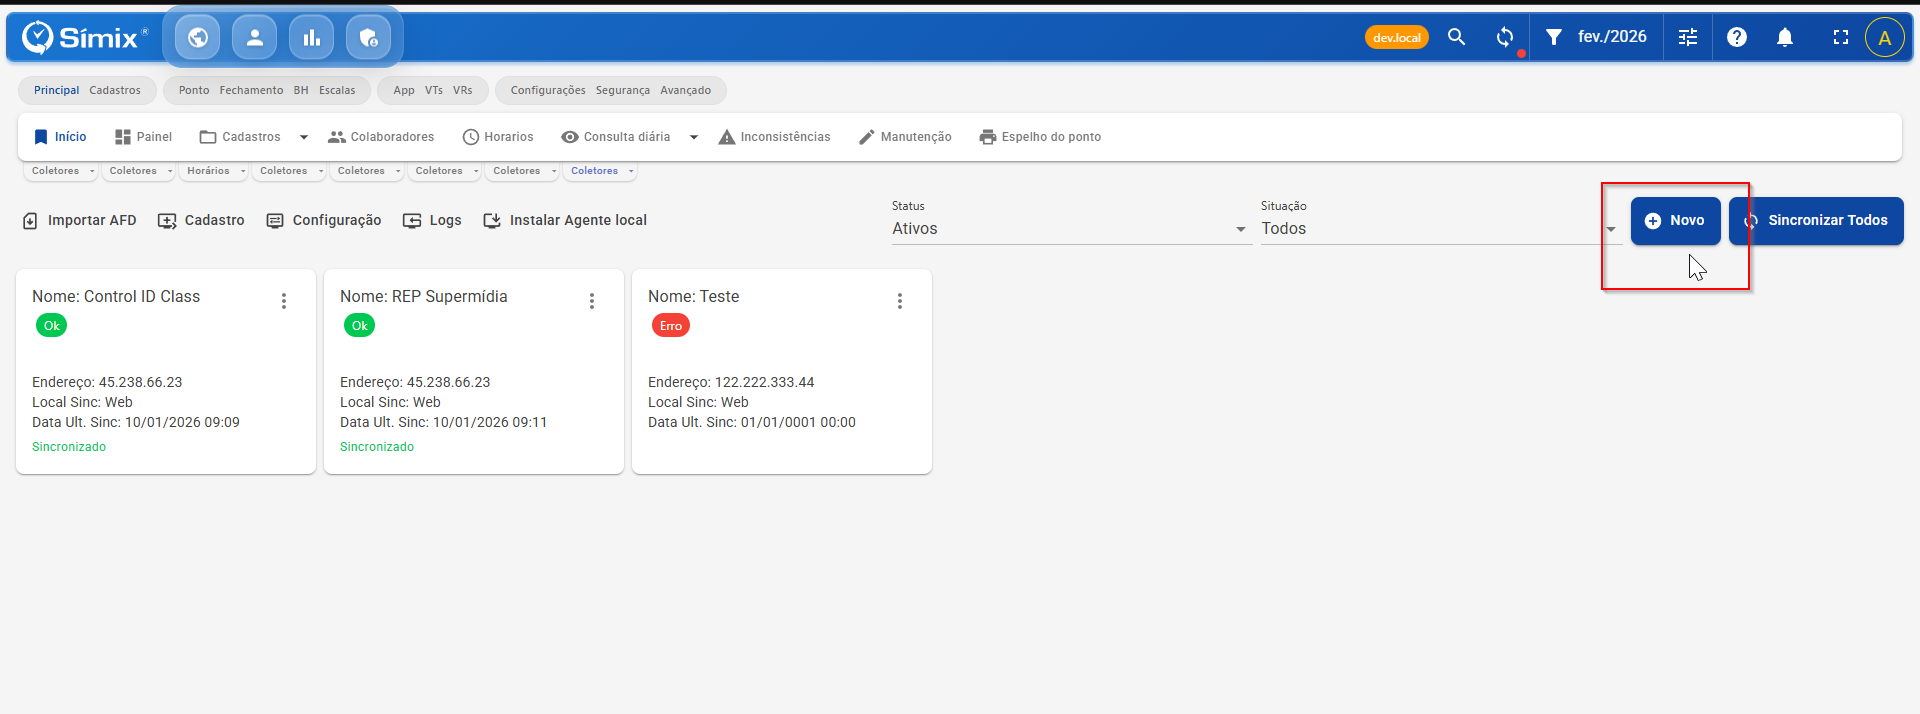Image resolution: width=1920 pixels, height=714 pixels.
Task: Open the bar chart module icon
Action: [312, 37]
